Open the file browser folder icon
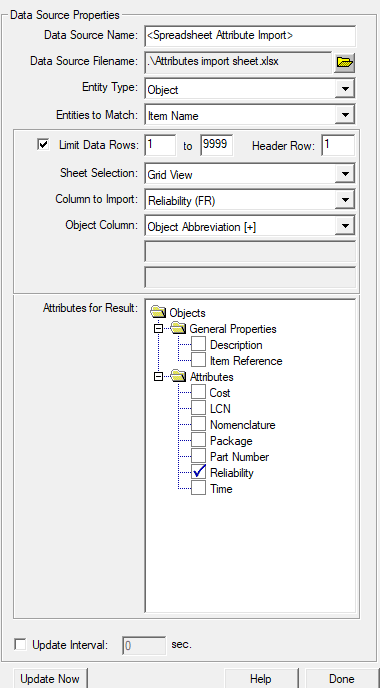The image size is (380, 688). tap(344, 63)
